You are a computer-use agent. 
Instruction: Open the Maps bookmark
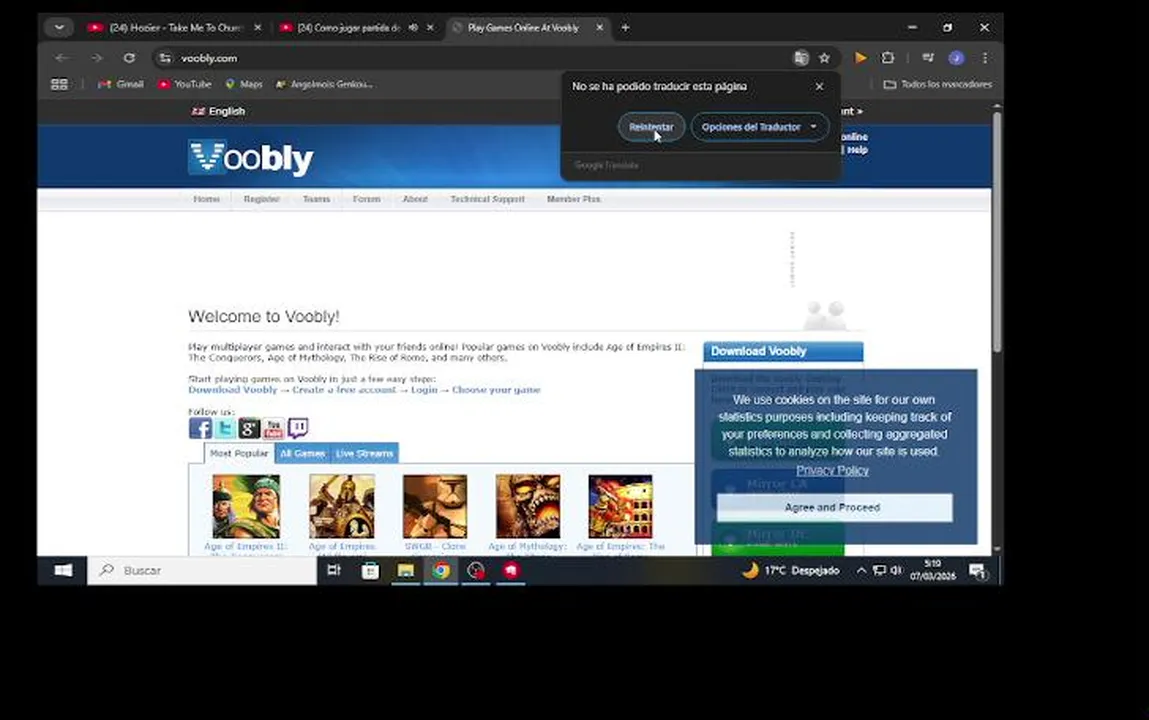coord(244,84)
